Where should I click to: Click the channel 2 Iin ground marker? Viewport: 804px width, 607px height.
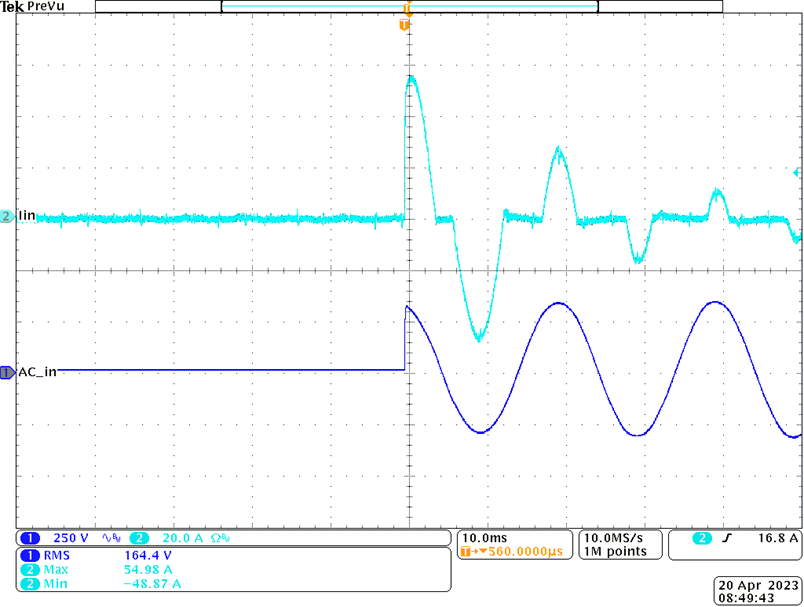pos(7,216)
